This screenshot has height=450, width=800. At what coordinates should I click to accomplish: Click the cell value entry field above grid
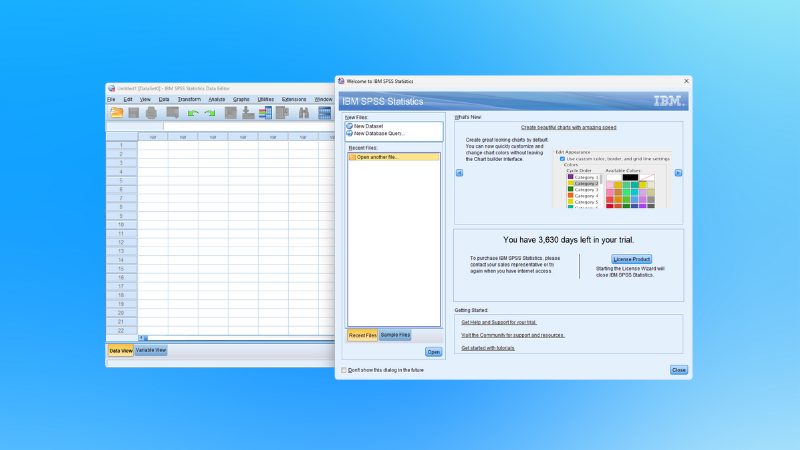point(249,126)
